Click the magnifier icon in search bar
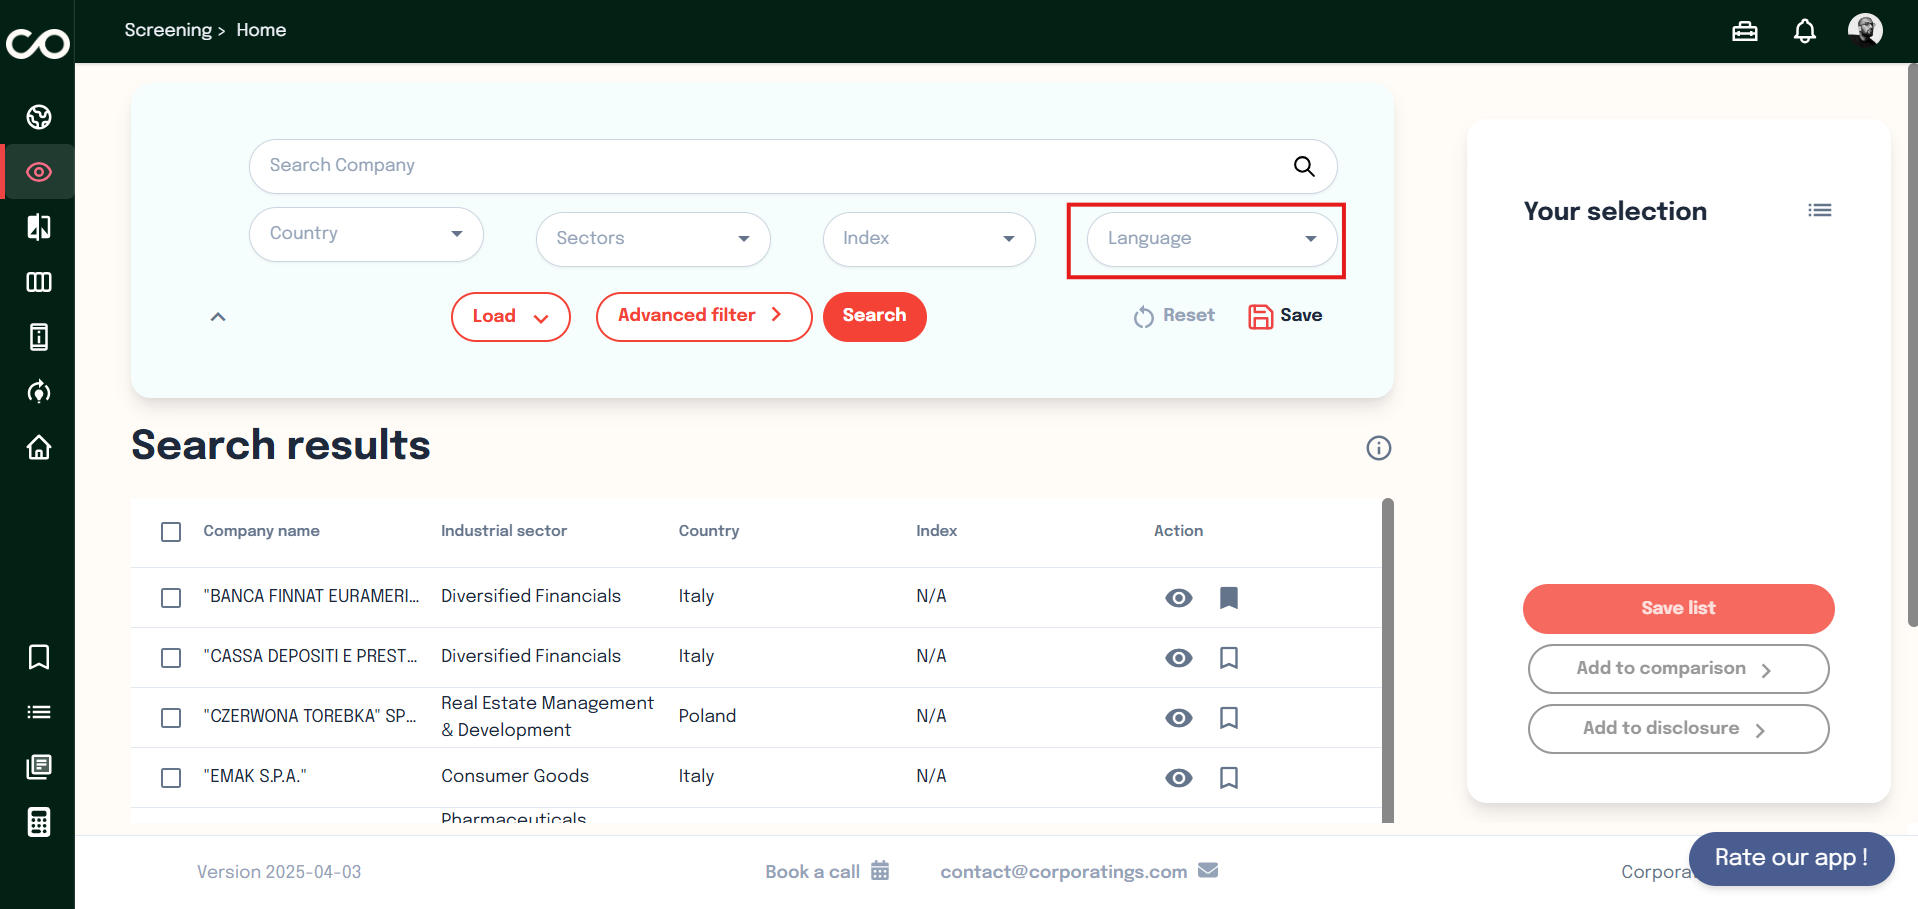 pyautogui.click(x=1304, y=166)
